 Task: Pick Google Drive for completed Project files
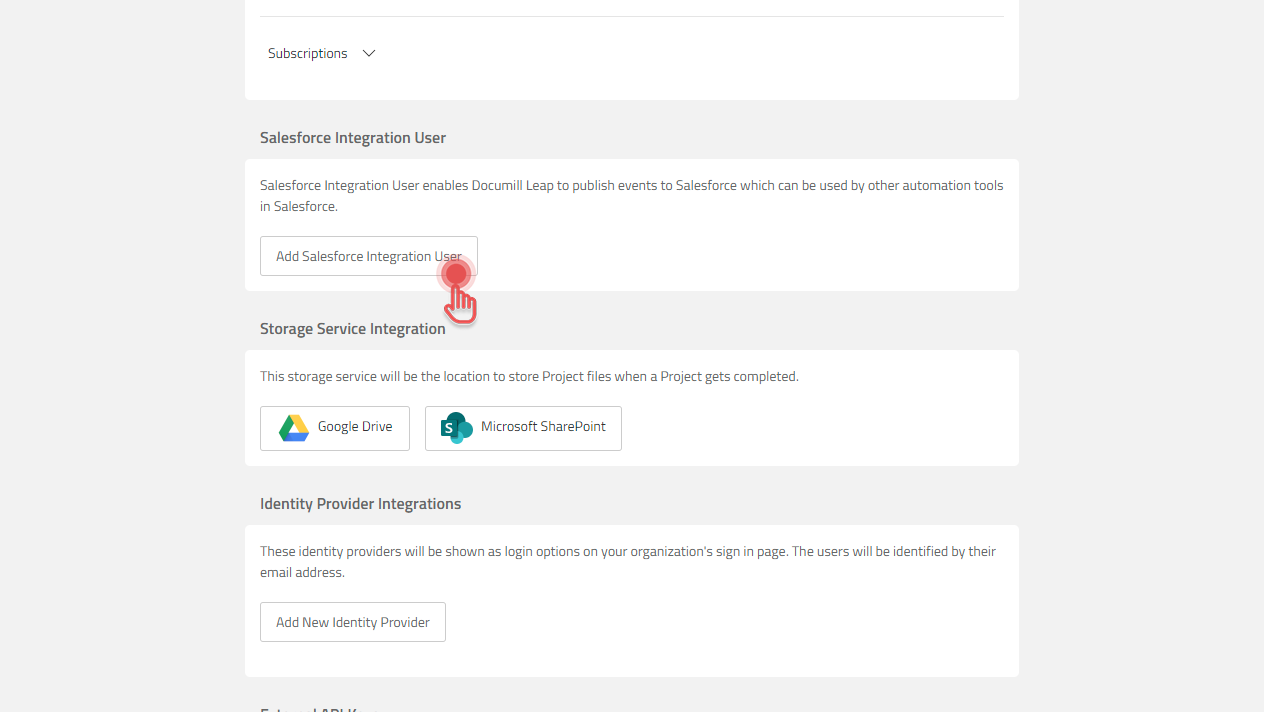(334, 427)
